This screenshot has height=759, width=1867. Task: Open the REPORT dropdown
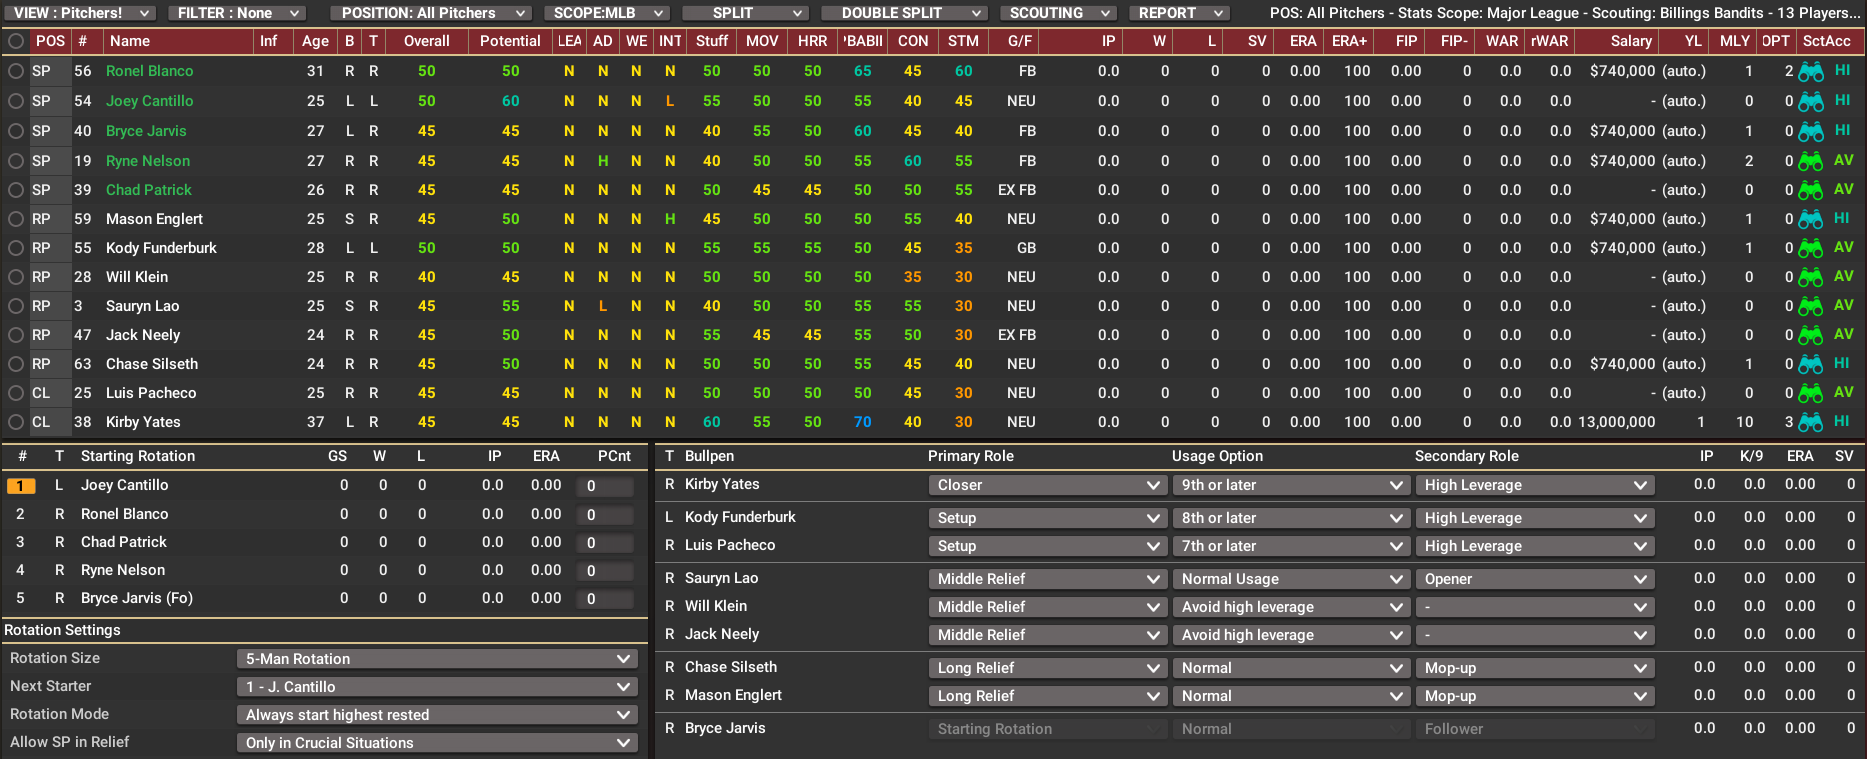[1179, 13]
